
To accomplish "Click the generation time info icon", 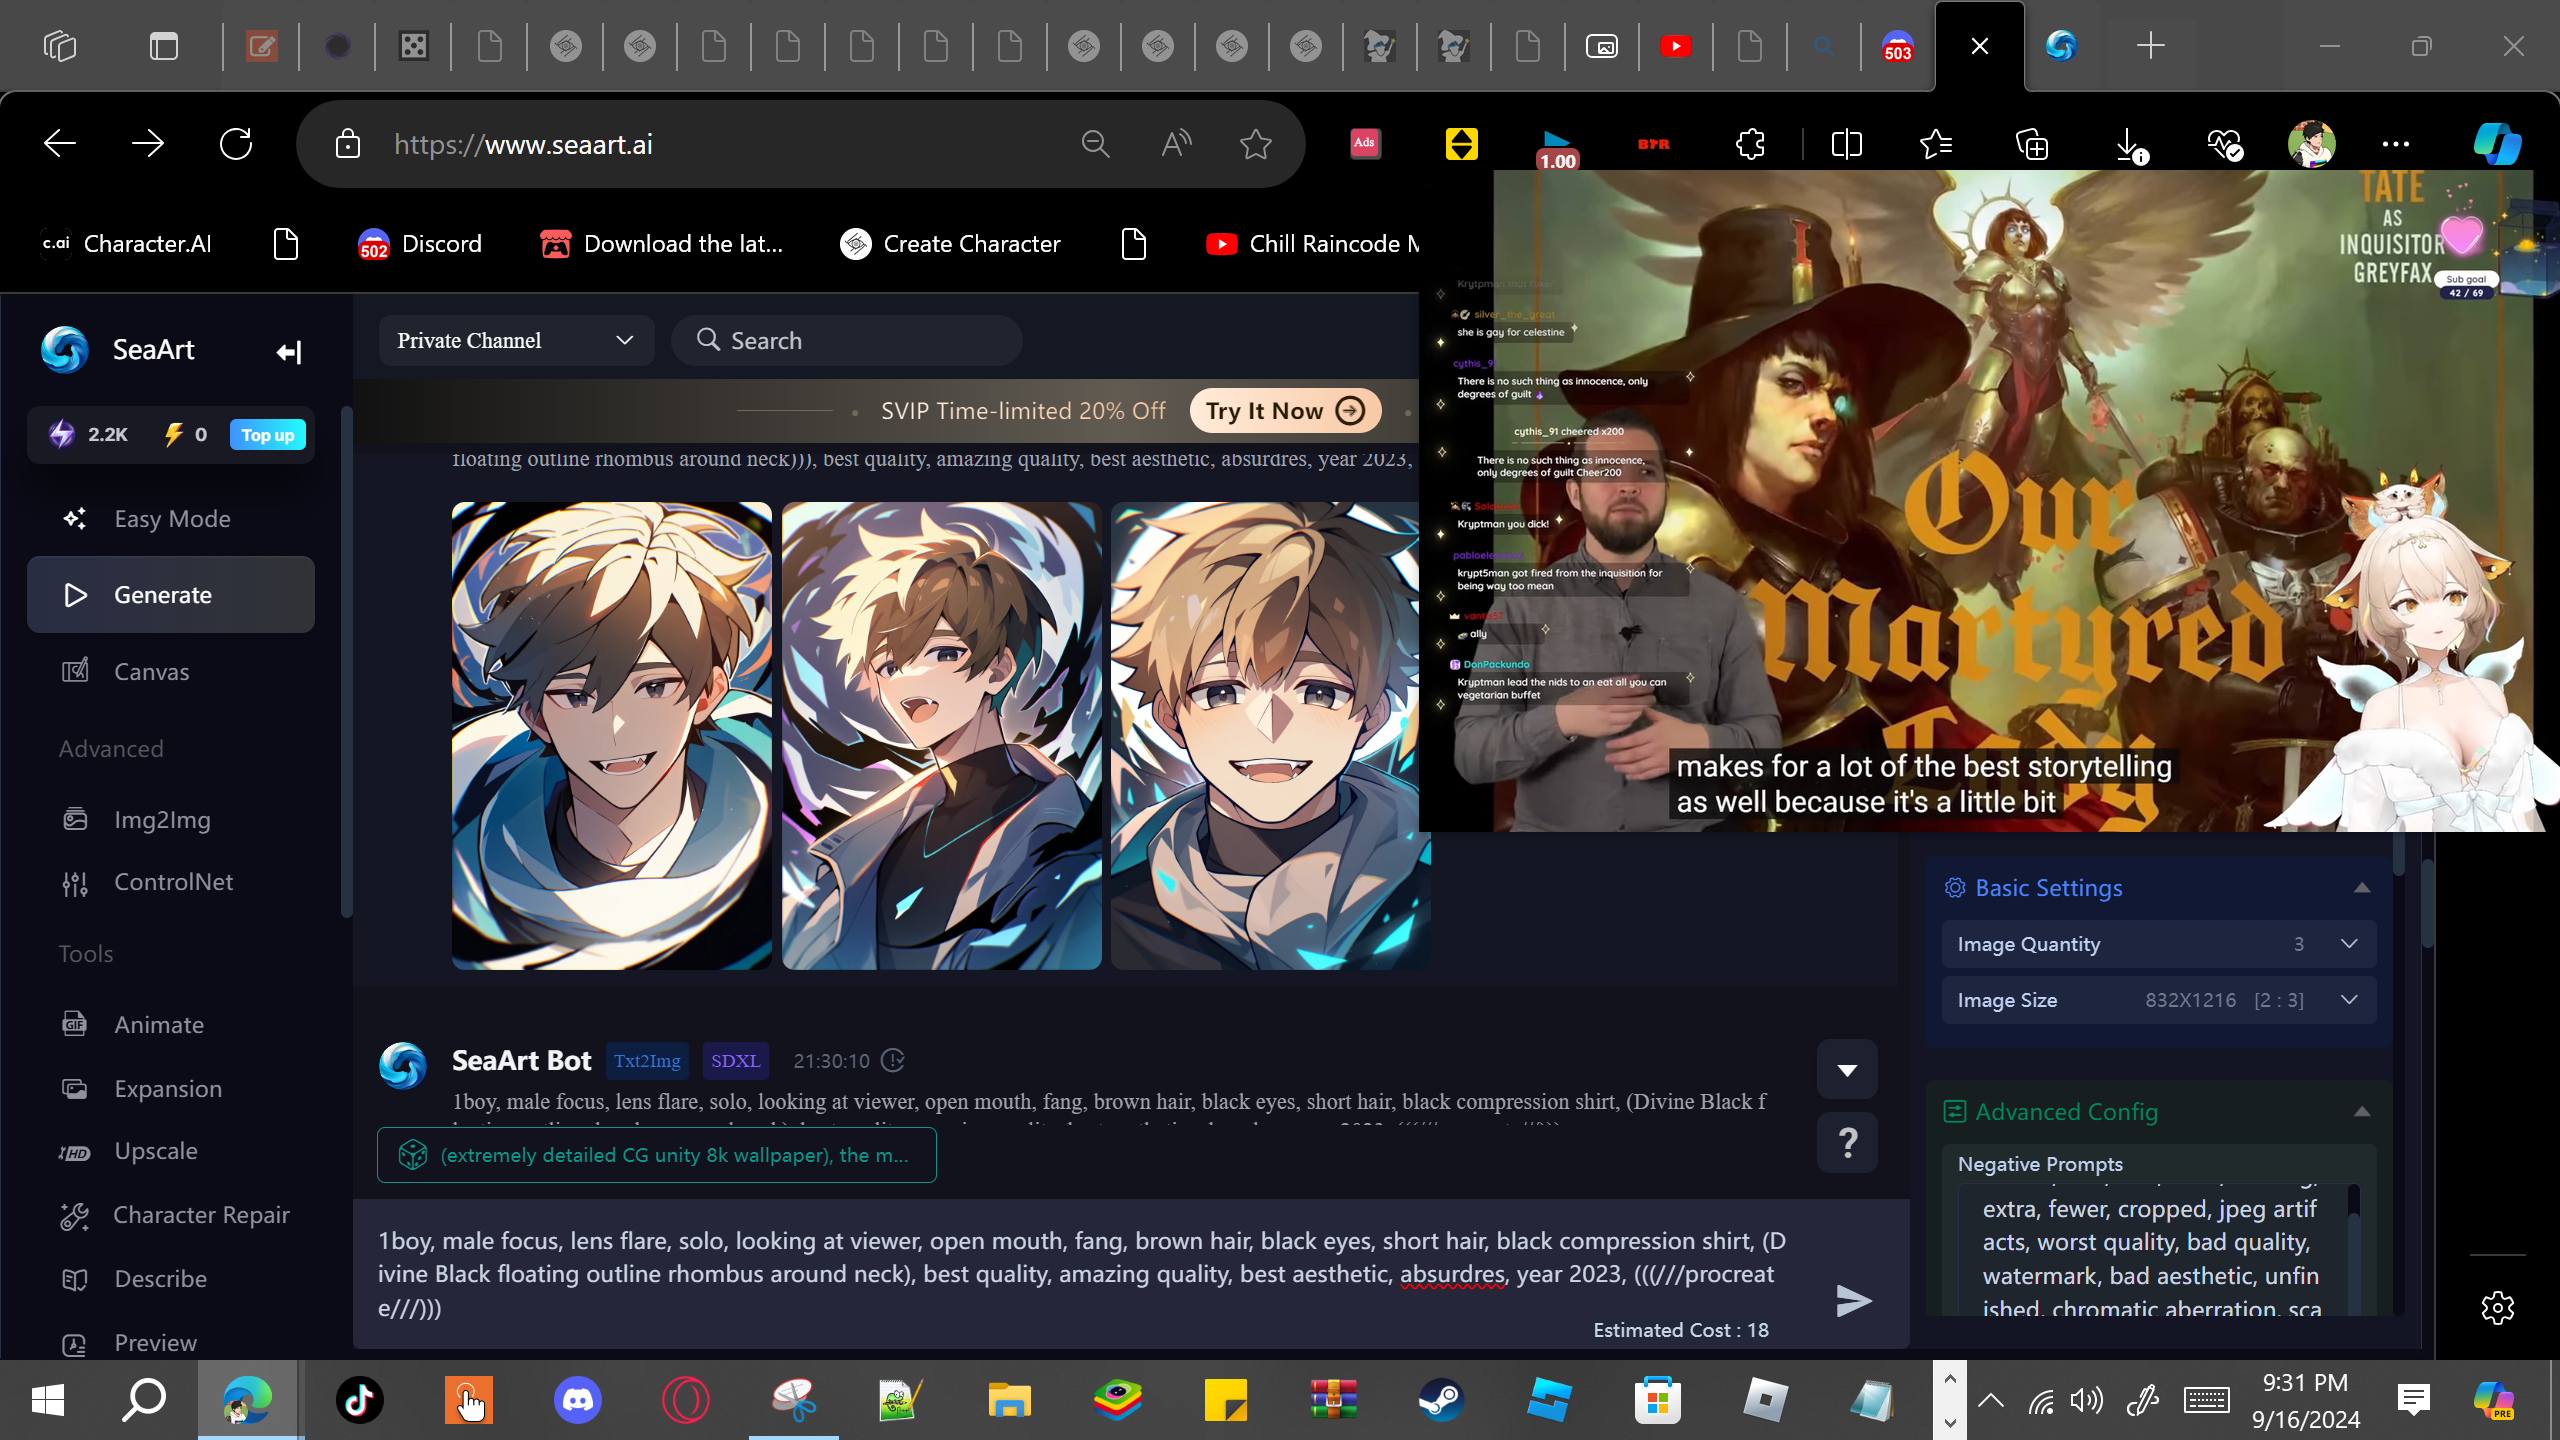I will click(893, 1061).
